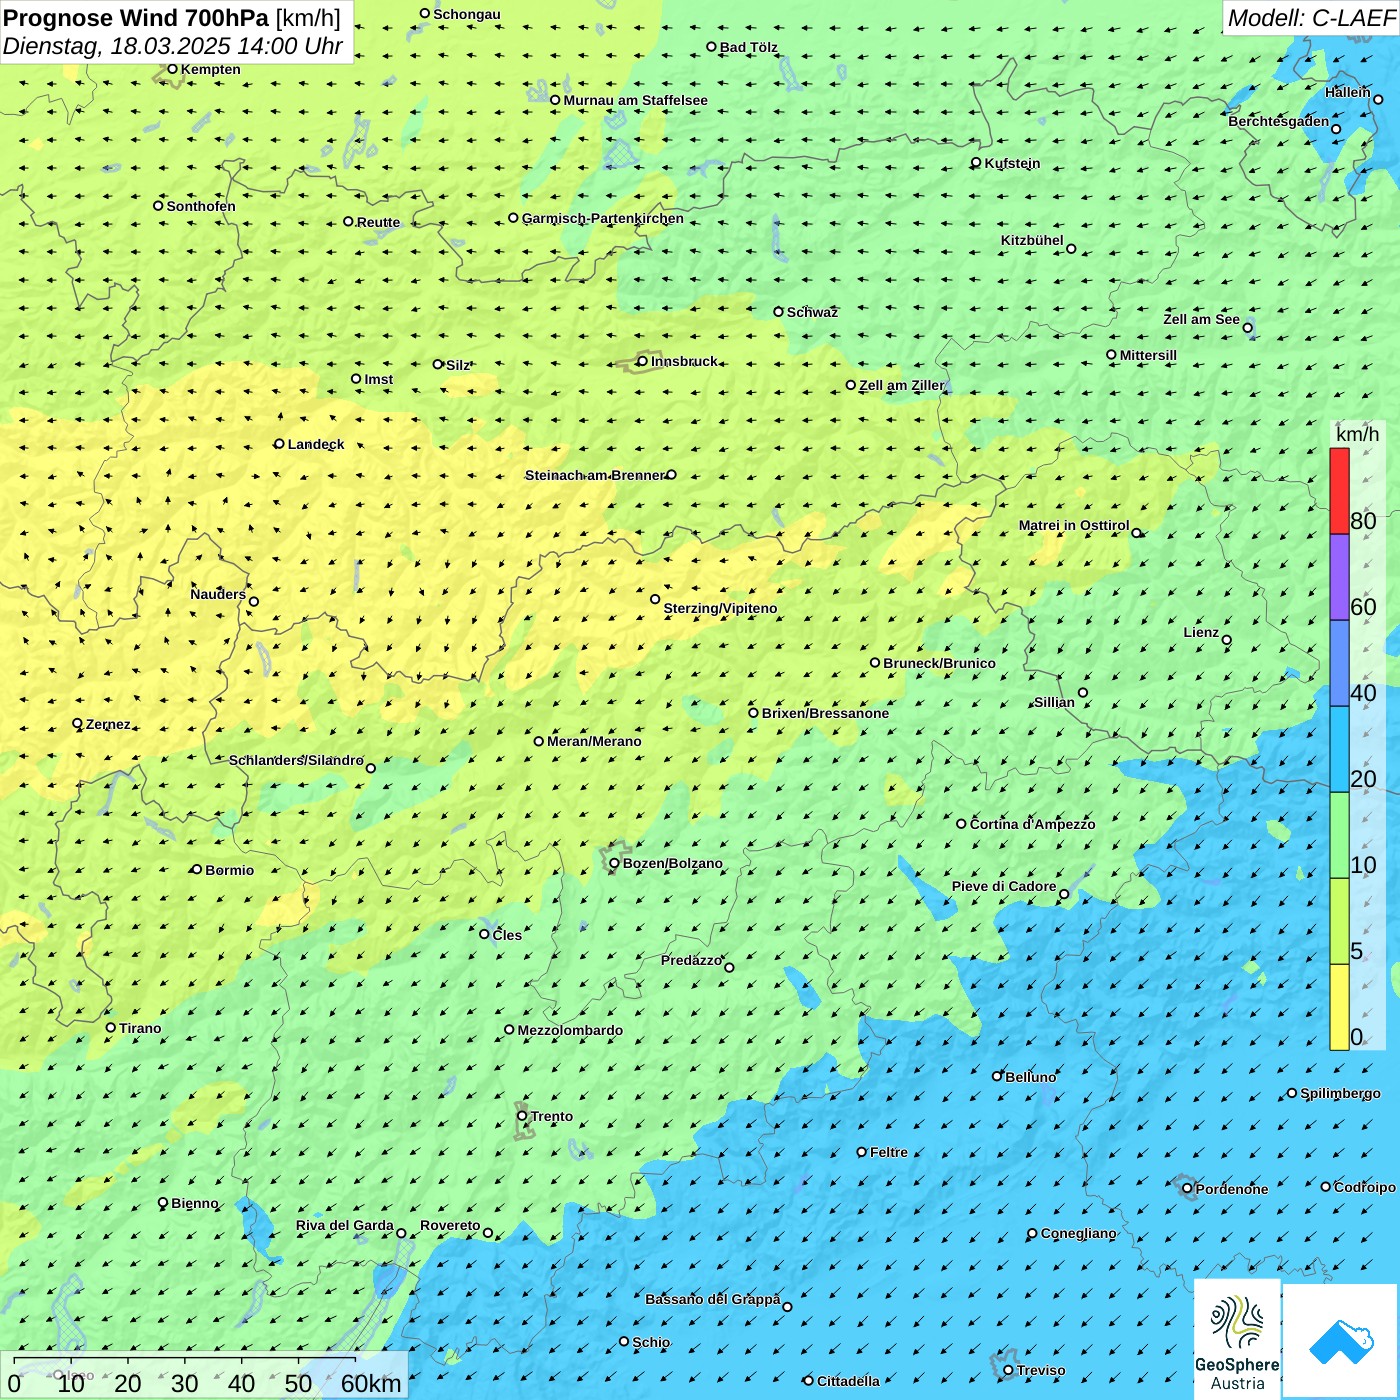The image size is (1400, 1400).
Task: Select the Bruneck/Brunico label
Action: pos(939,663)
